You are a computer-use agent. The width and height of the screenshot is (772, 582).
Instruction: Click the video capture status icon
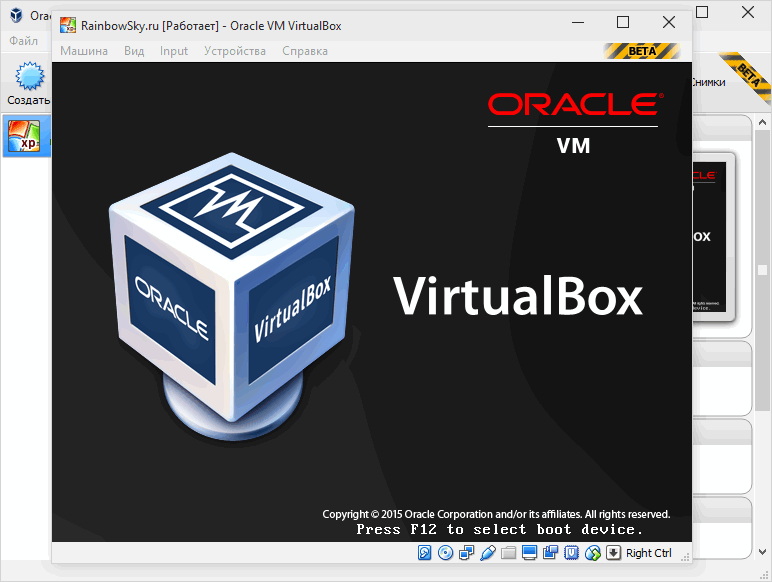point(550,553)
